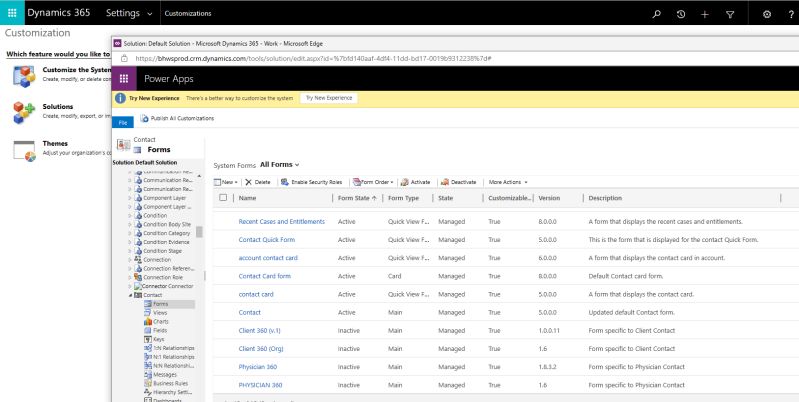
Task: Click the Activate toolbar button
Action: click(x=415, y=182)
